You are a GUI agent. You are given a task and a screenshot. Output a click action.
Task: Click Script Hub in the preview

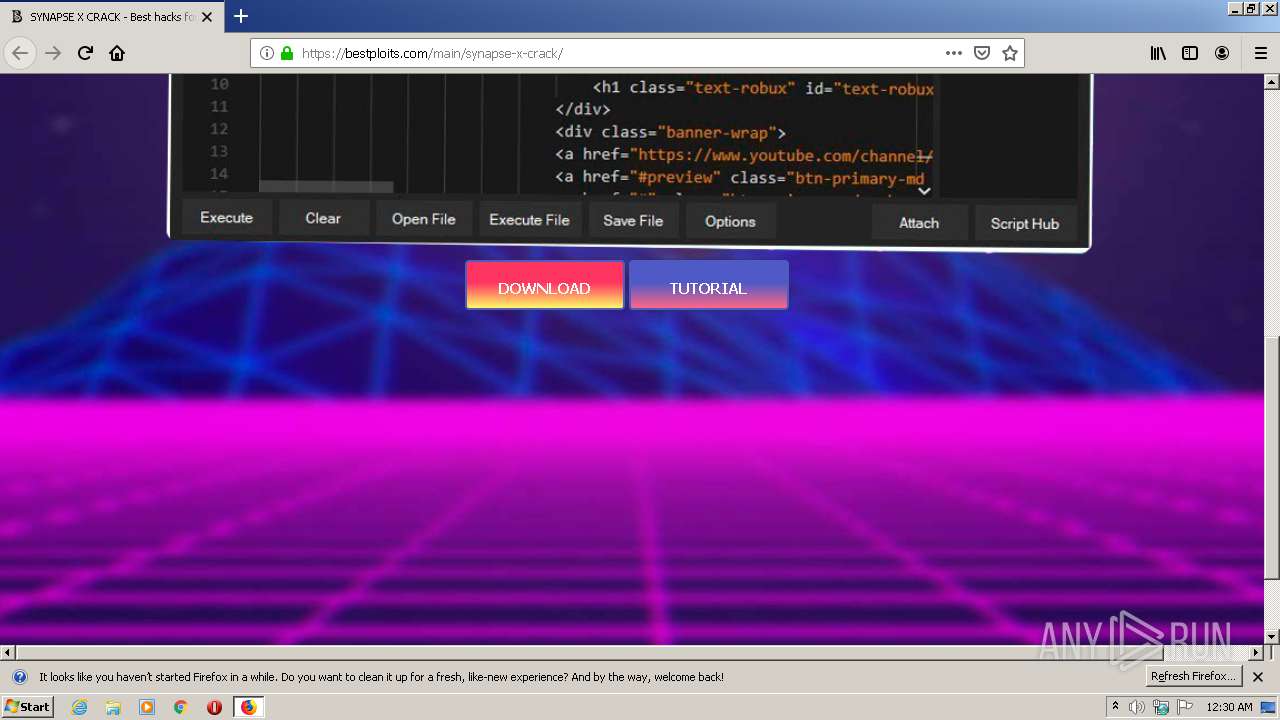[x=1025, y=224]
